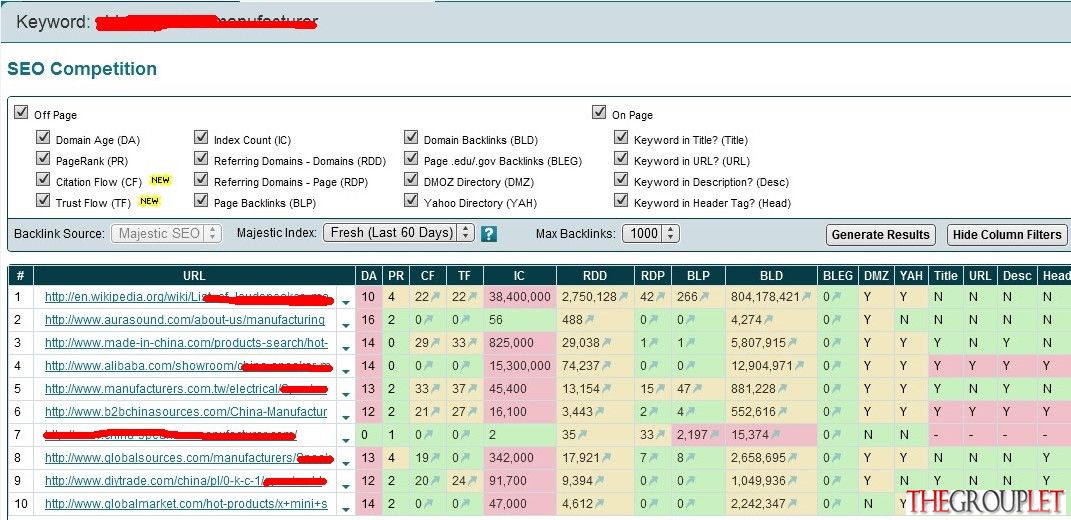Screen dimensions: 1071x520
Task: Click the arrow icon next to BLD 804,178,421
Action: click(x=806, y=297)
